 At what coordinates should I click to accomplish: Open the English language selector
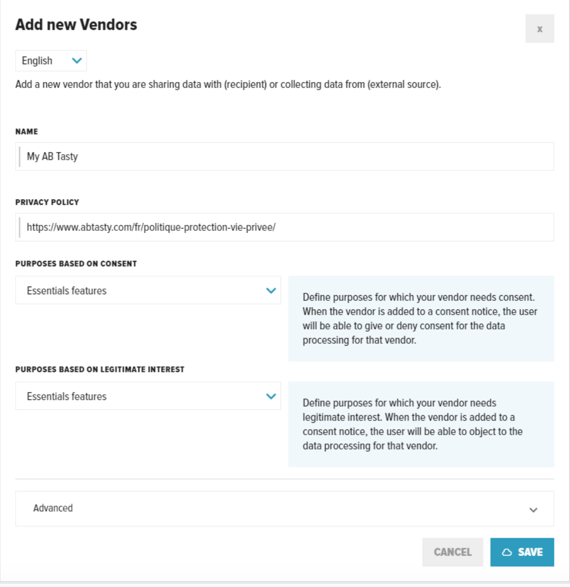tap(51, 61)
